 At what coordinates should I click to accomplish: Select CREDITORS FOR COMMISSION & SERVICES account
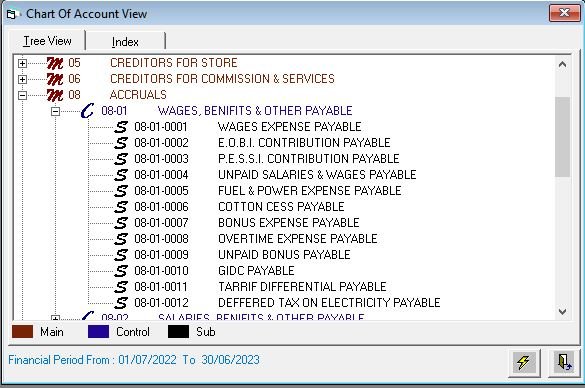[x=222, y=79]
